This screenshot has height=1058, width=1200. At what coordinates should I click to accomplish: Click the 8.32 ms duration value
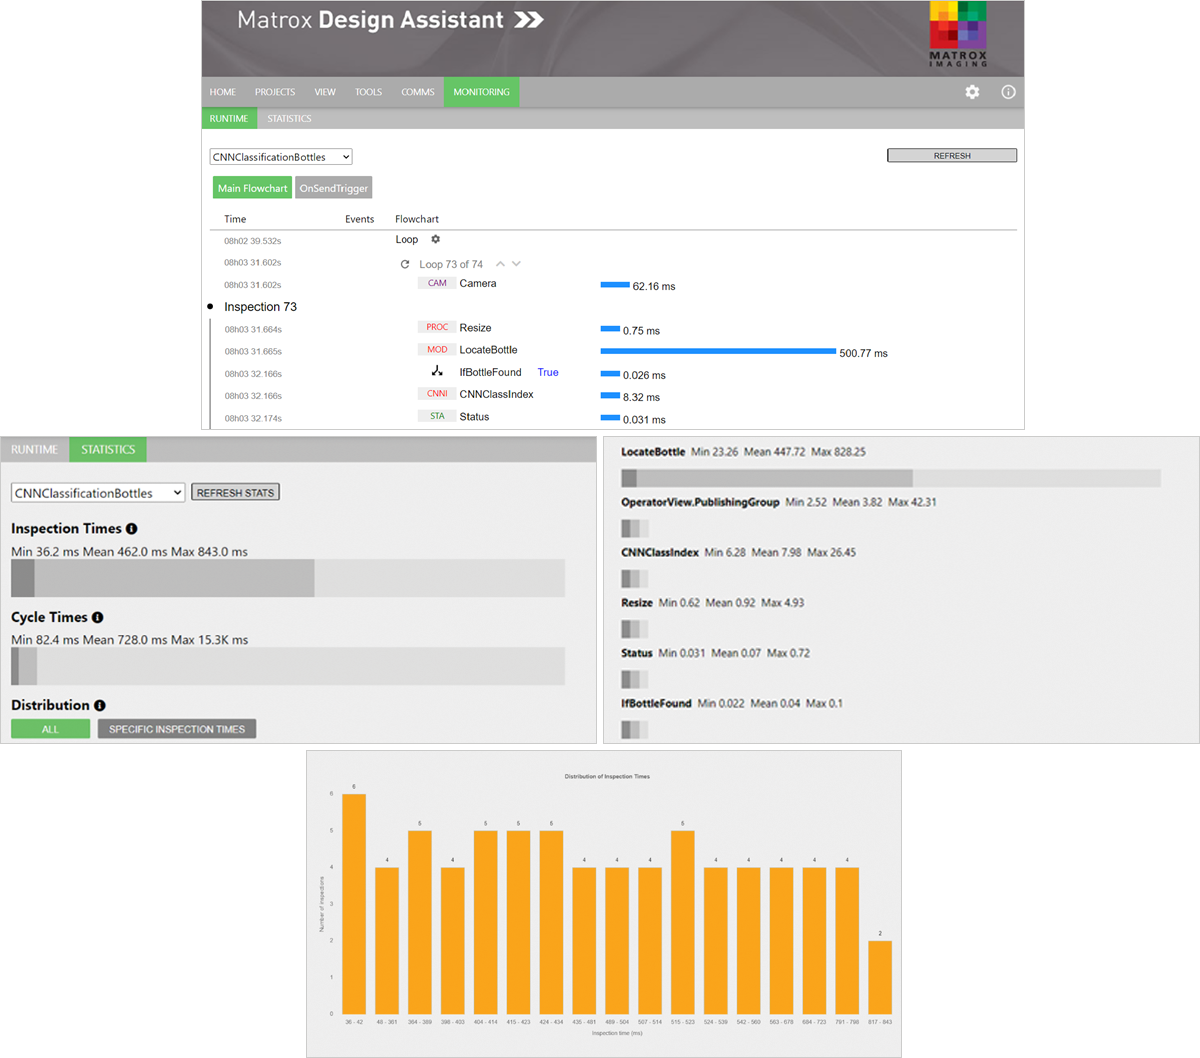(x=641, y=397)
